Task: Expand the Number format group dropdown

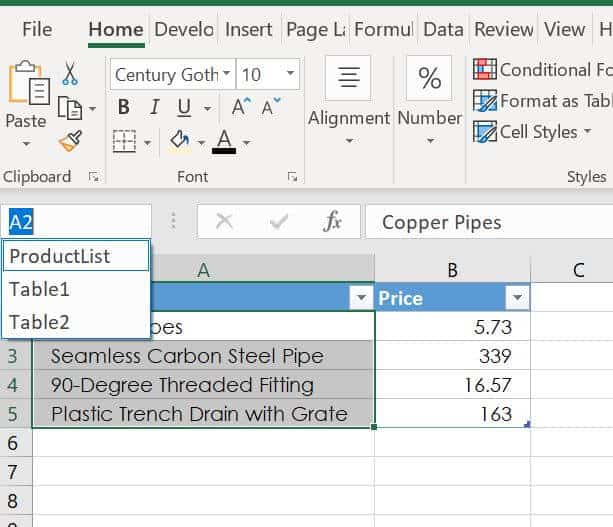Action: (429, 140)
